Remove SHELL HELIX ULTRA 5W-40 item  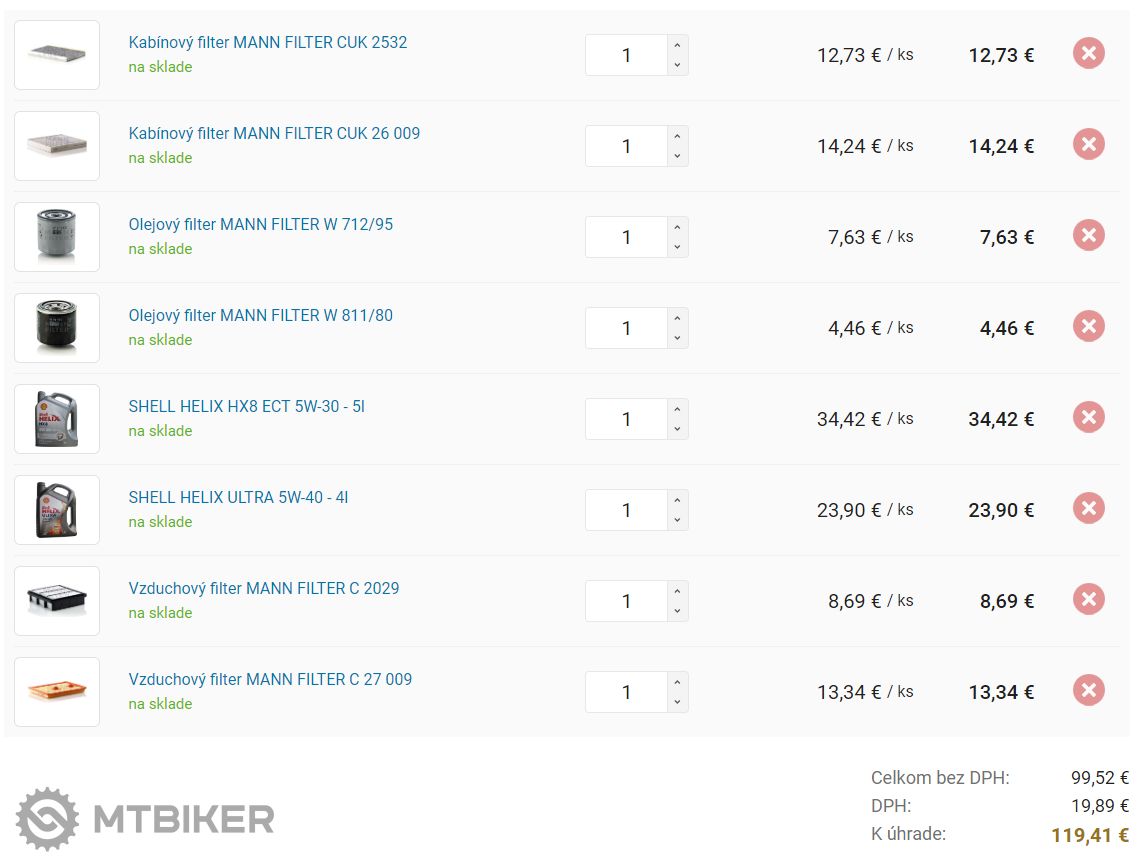pyautogui.click(x=1088, y=508)
